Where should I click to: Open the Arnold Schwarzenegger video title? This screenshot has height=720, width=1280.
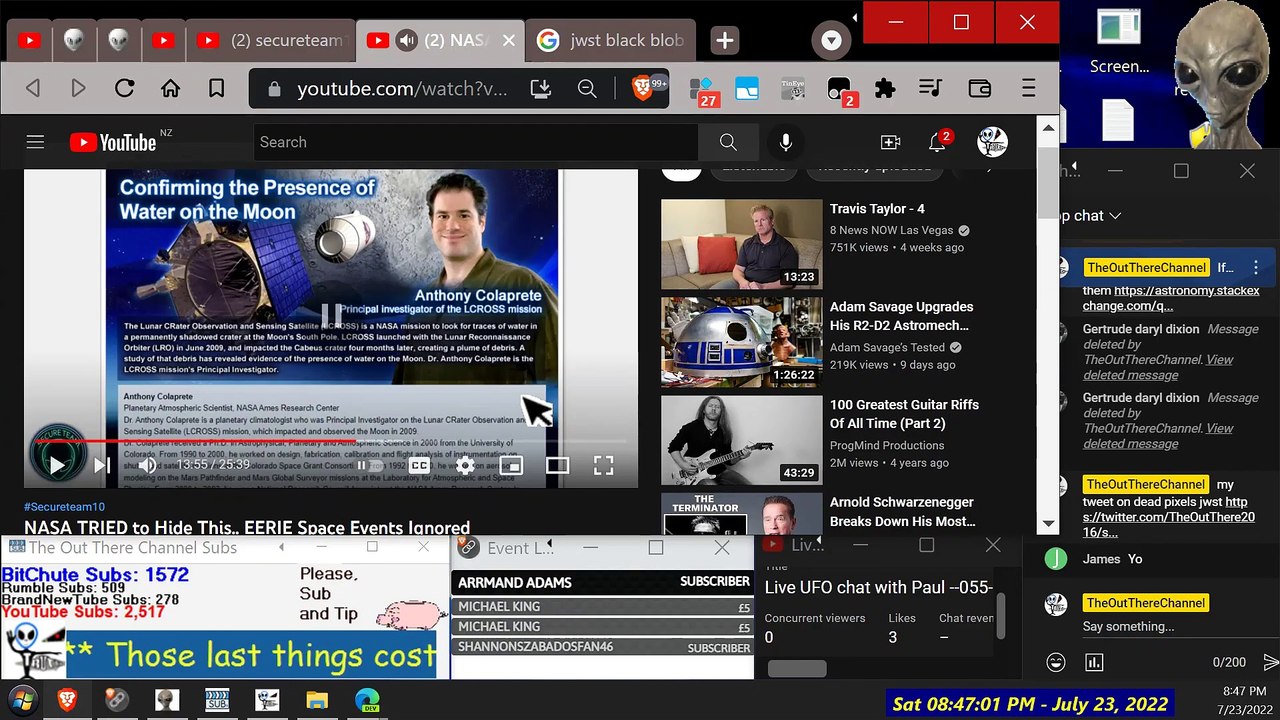(x=902, y=511)
